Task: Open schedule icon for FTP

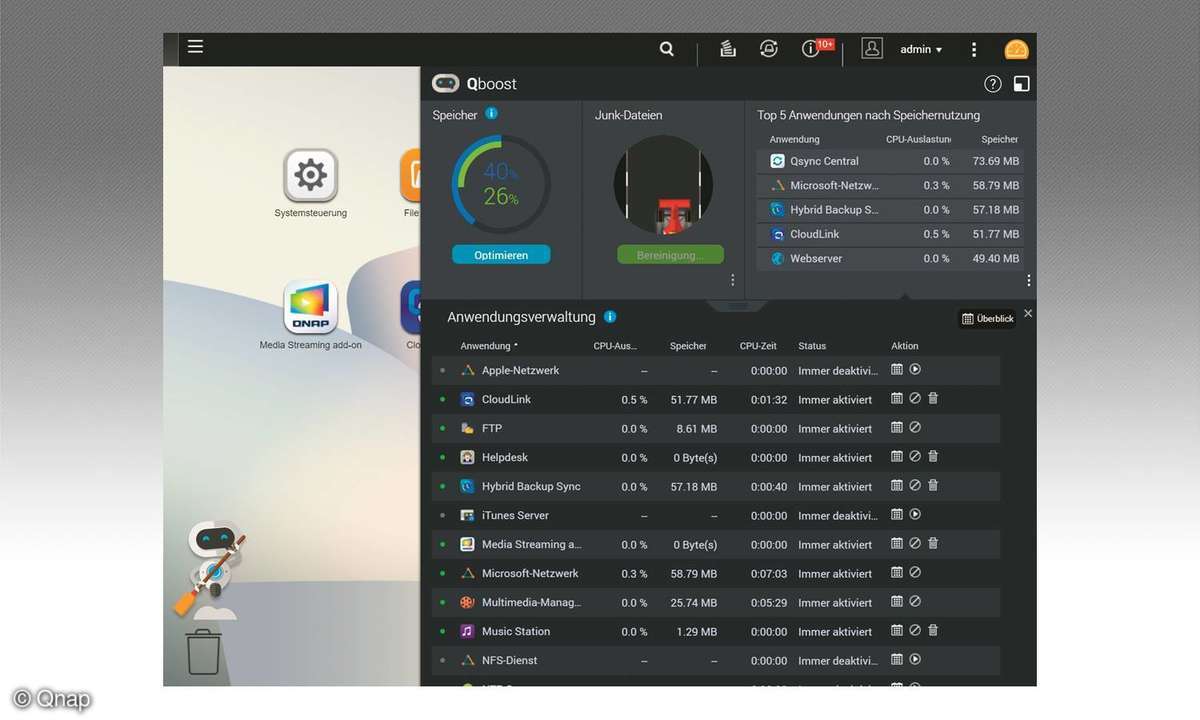Action: [897, 428]
